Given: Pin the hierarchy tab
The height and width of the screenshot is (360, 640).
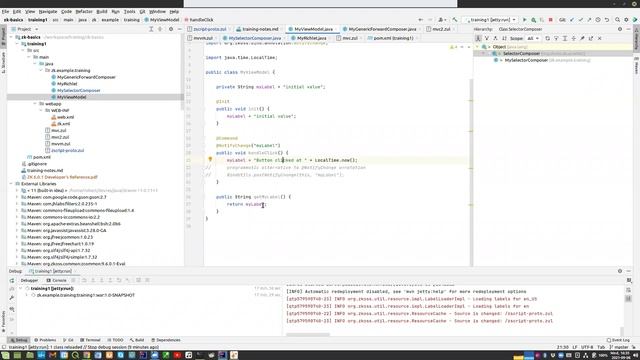Looking at the screenshot, I should (582, 38).
